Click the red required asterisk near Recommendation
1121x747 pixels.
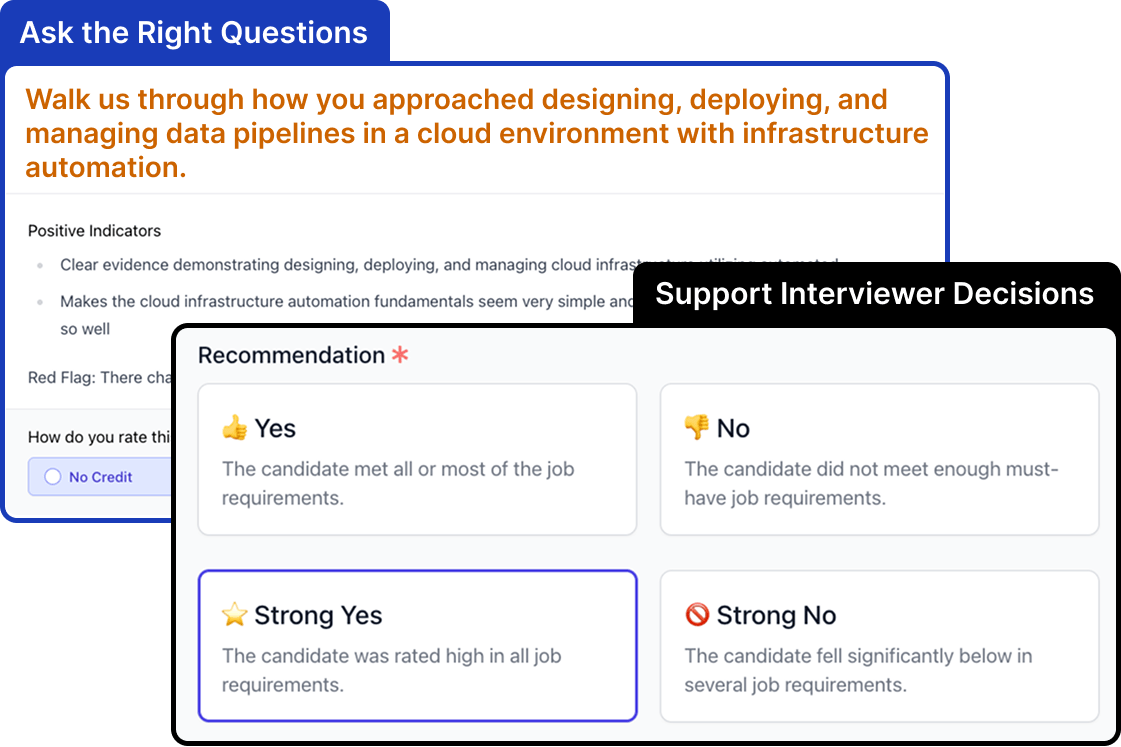[400, 355]
